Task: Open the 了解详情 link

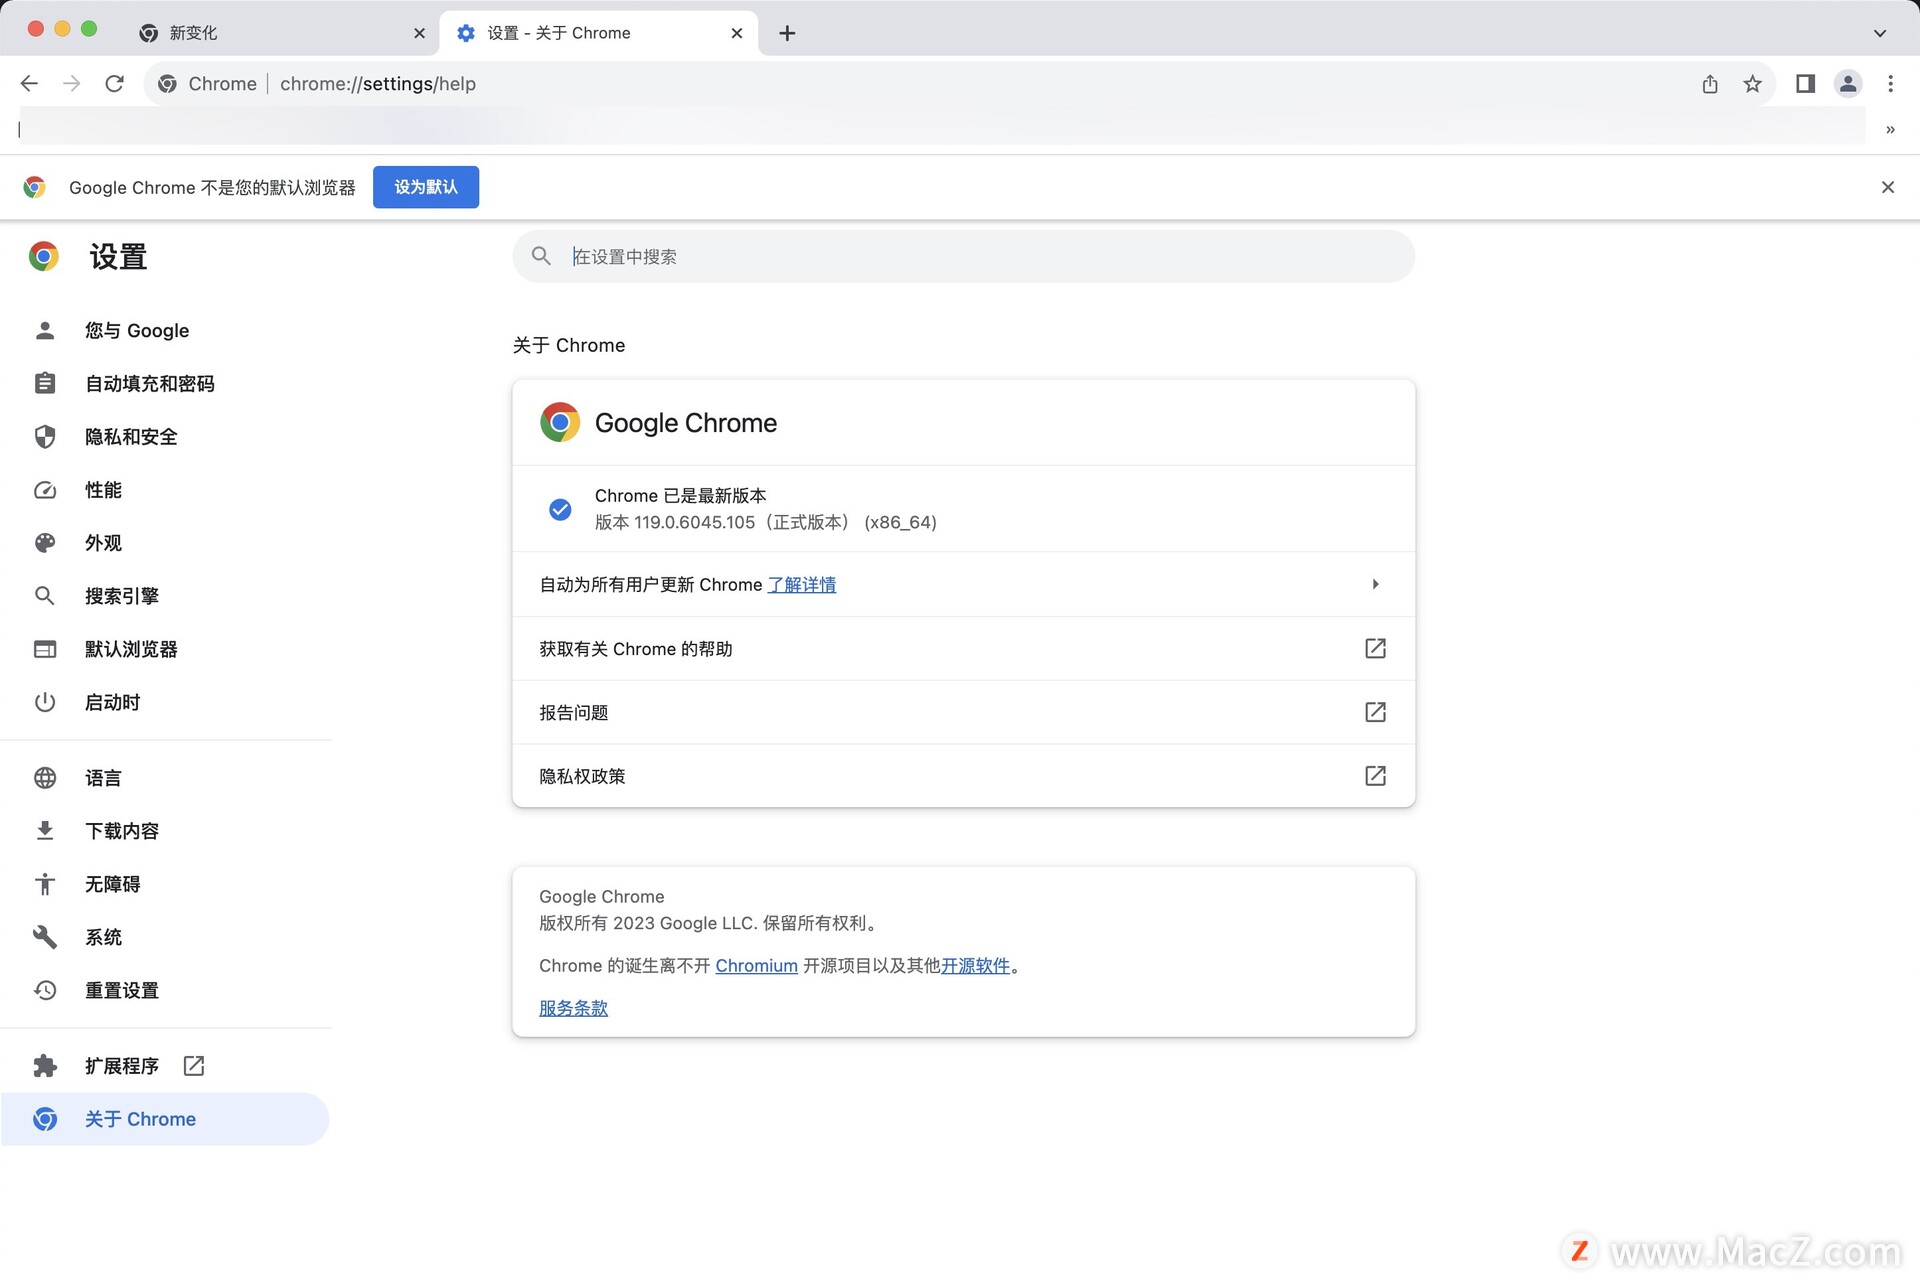Action: (802, 585)
